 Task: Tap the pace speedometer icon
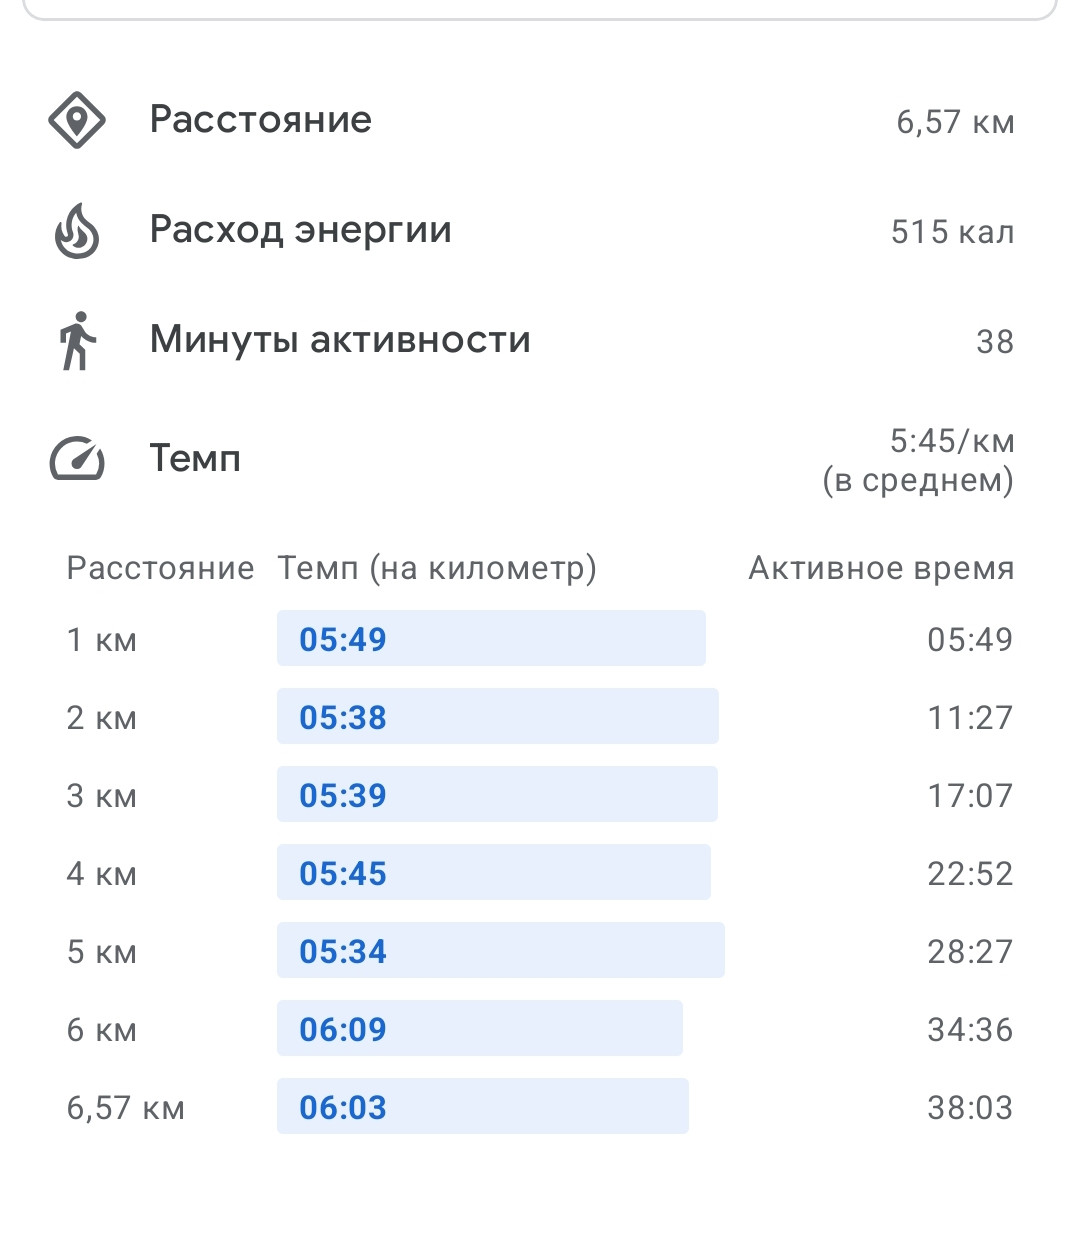tap(77, 459)
